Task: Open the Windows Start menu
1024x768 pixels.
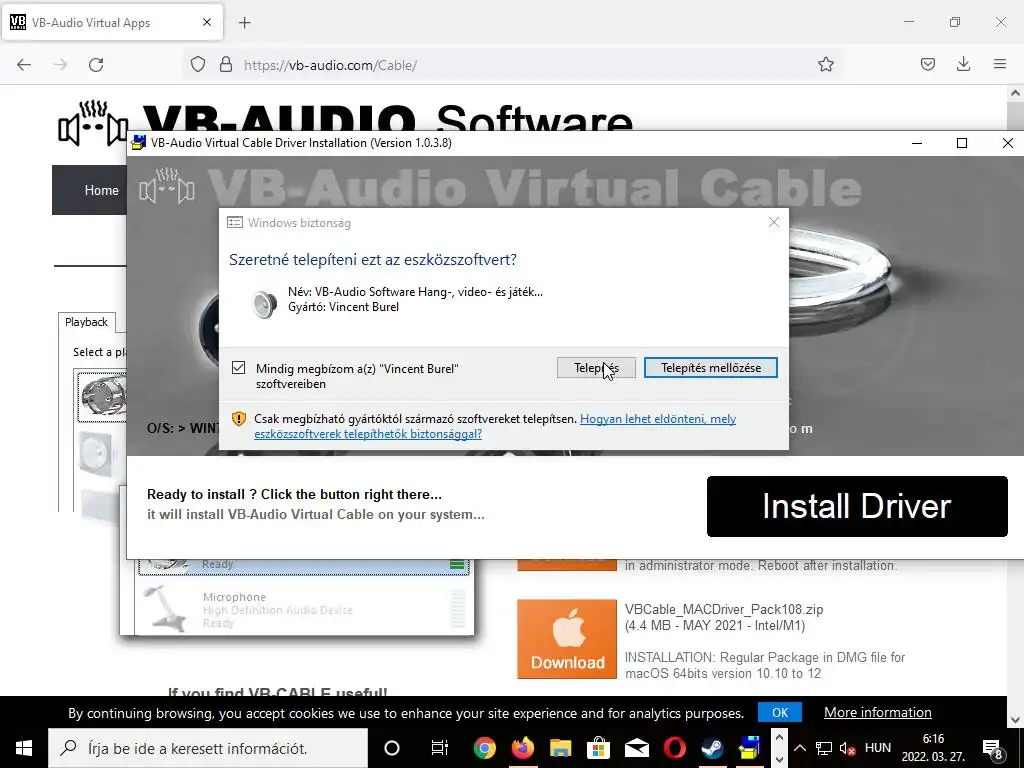Action: pos(24,748)
